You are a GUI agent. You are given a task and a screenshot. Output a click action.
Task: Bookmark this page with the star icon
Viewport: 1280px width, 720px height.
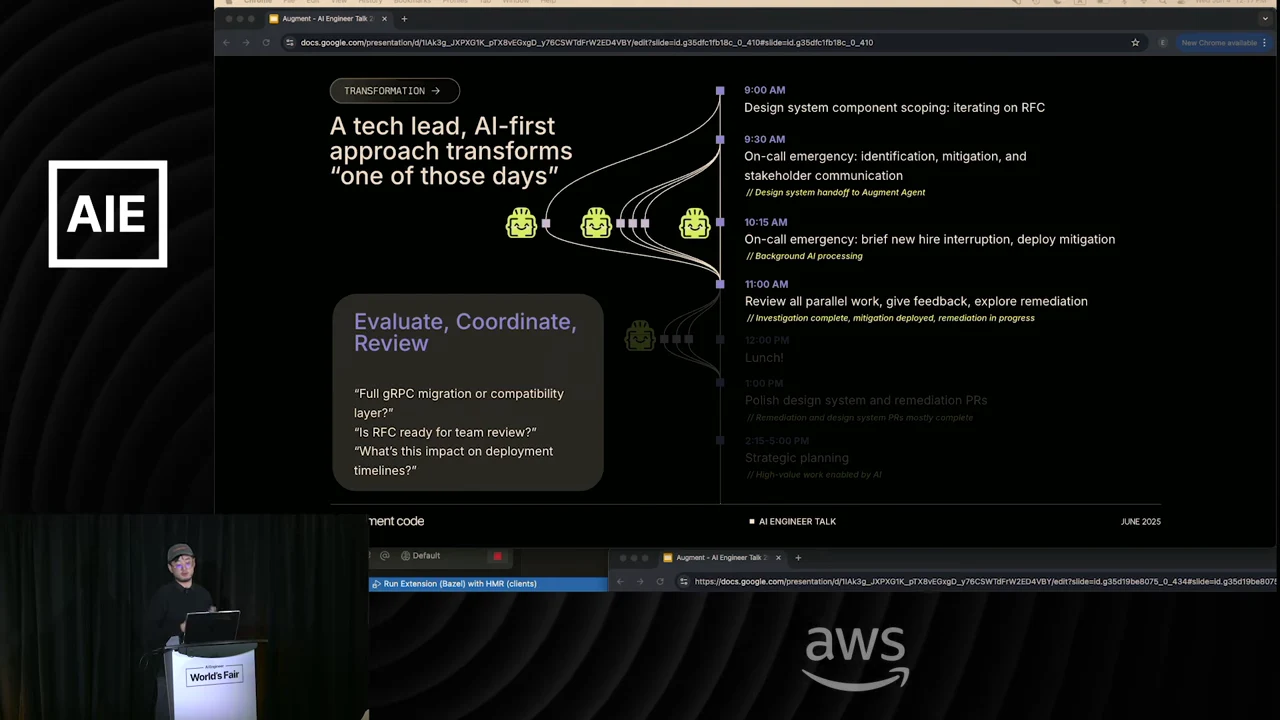click(1135, 42)
